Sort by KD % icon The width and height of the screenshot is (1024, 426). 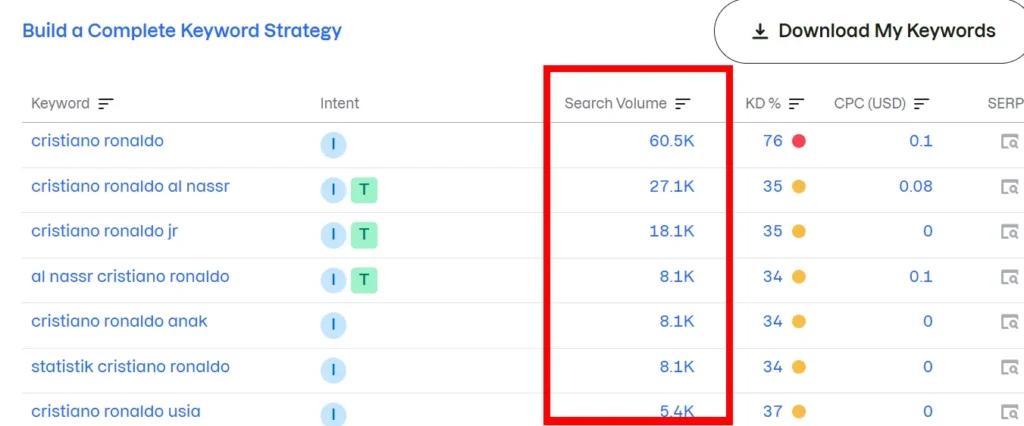796,103
